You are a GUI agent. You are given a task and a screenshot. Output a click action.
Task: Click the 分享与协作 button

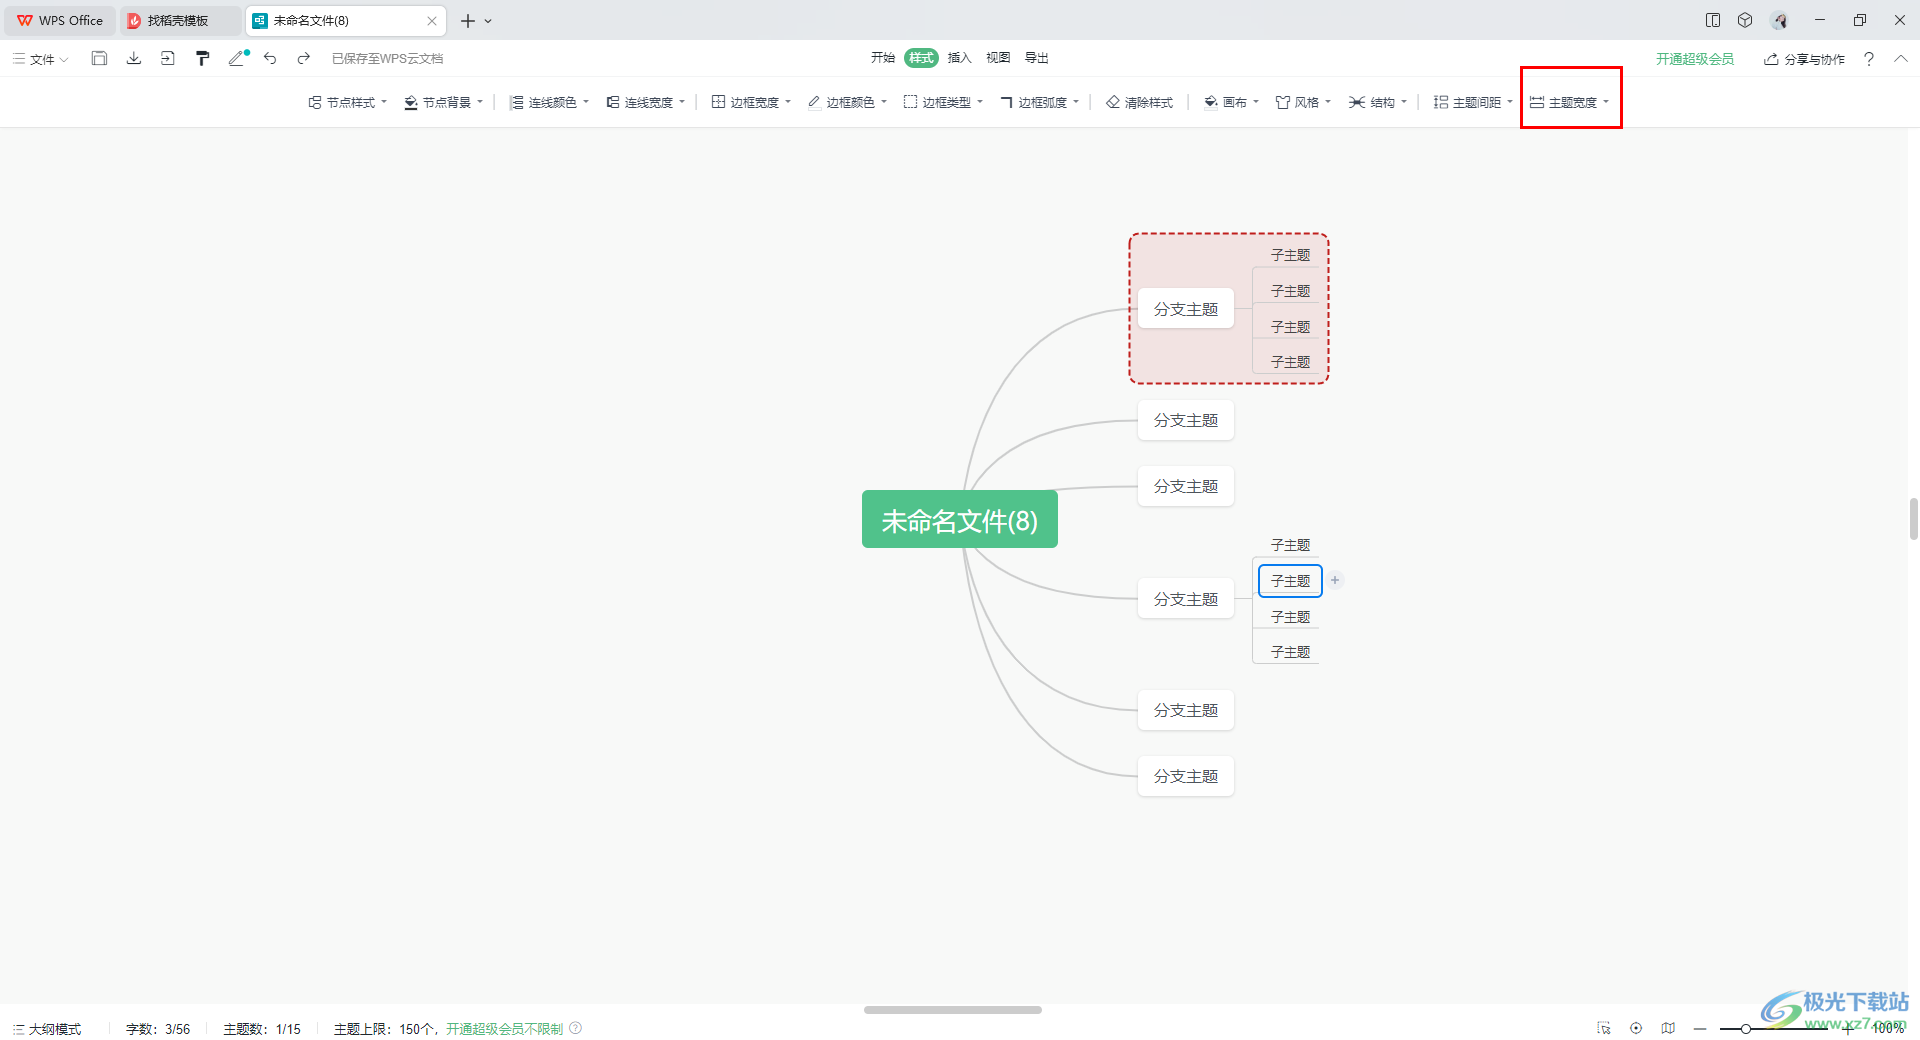click(x=1805, y=59)
